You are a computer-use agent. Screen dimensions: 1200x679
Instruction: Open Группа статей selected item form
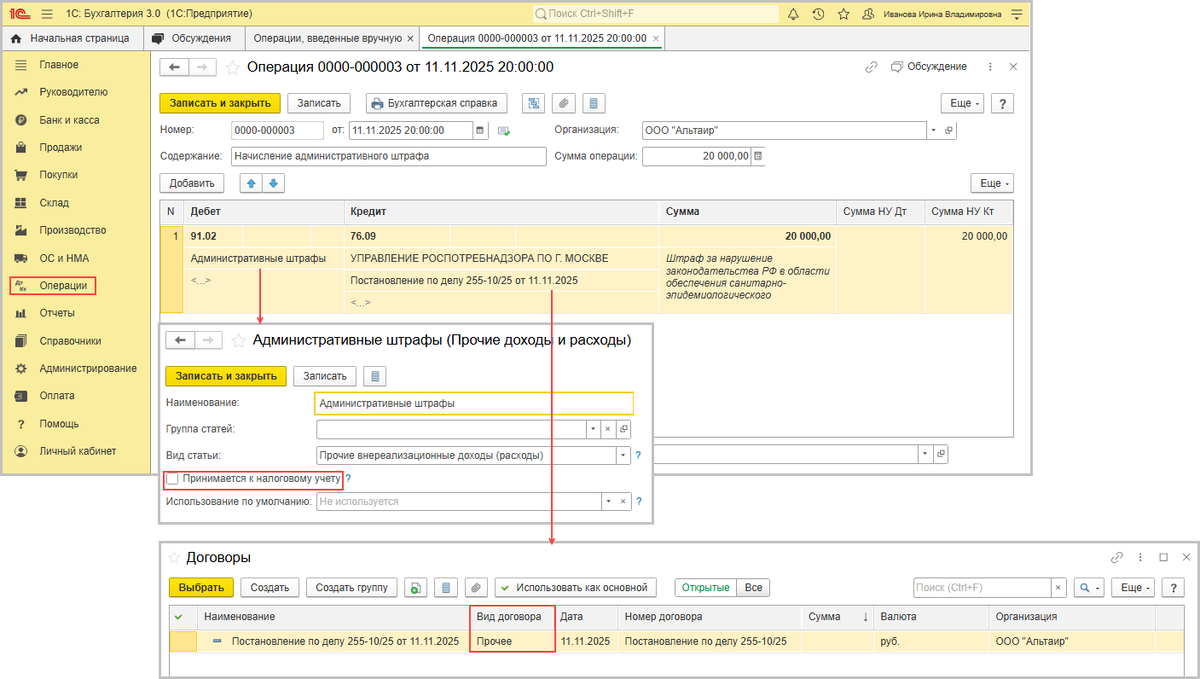[623, 429]
